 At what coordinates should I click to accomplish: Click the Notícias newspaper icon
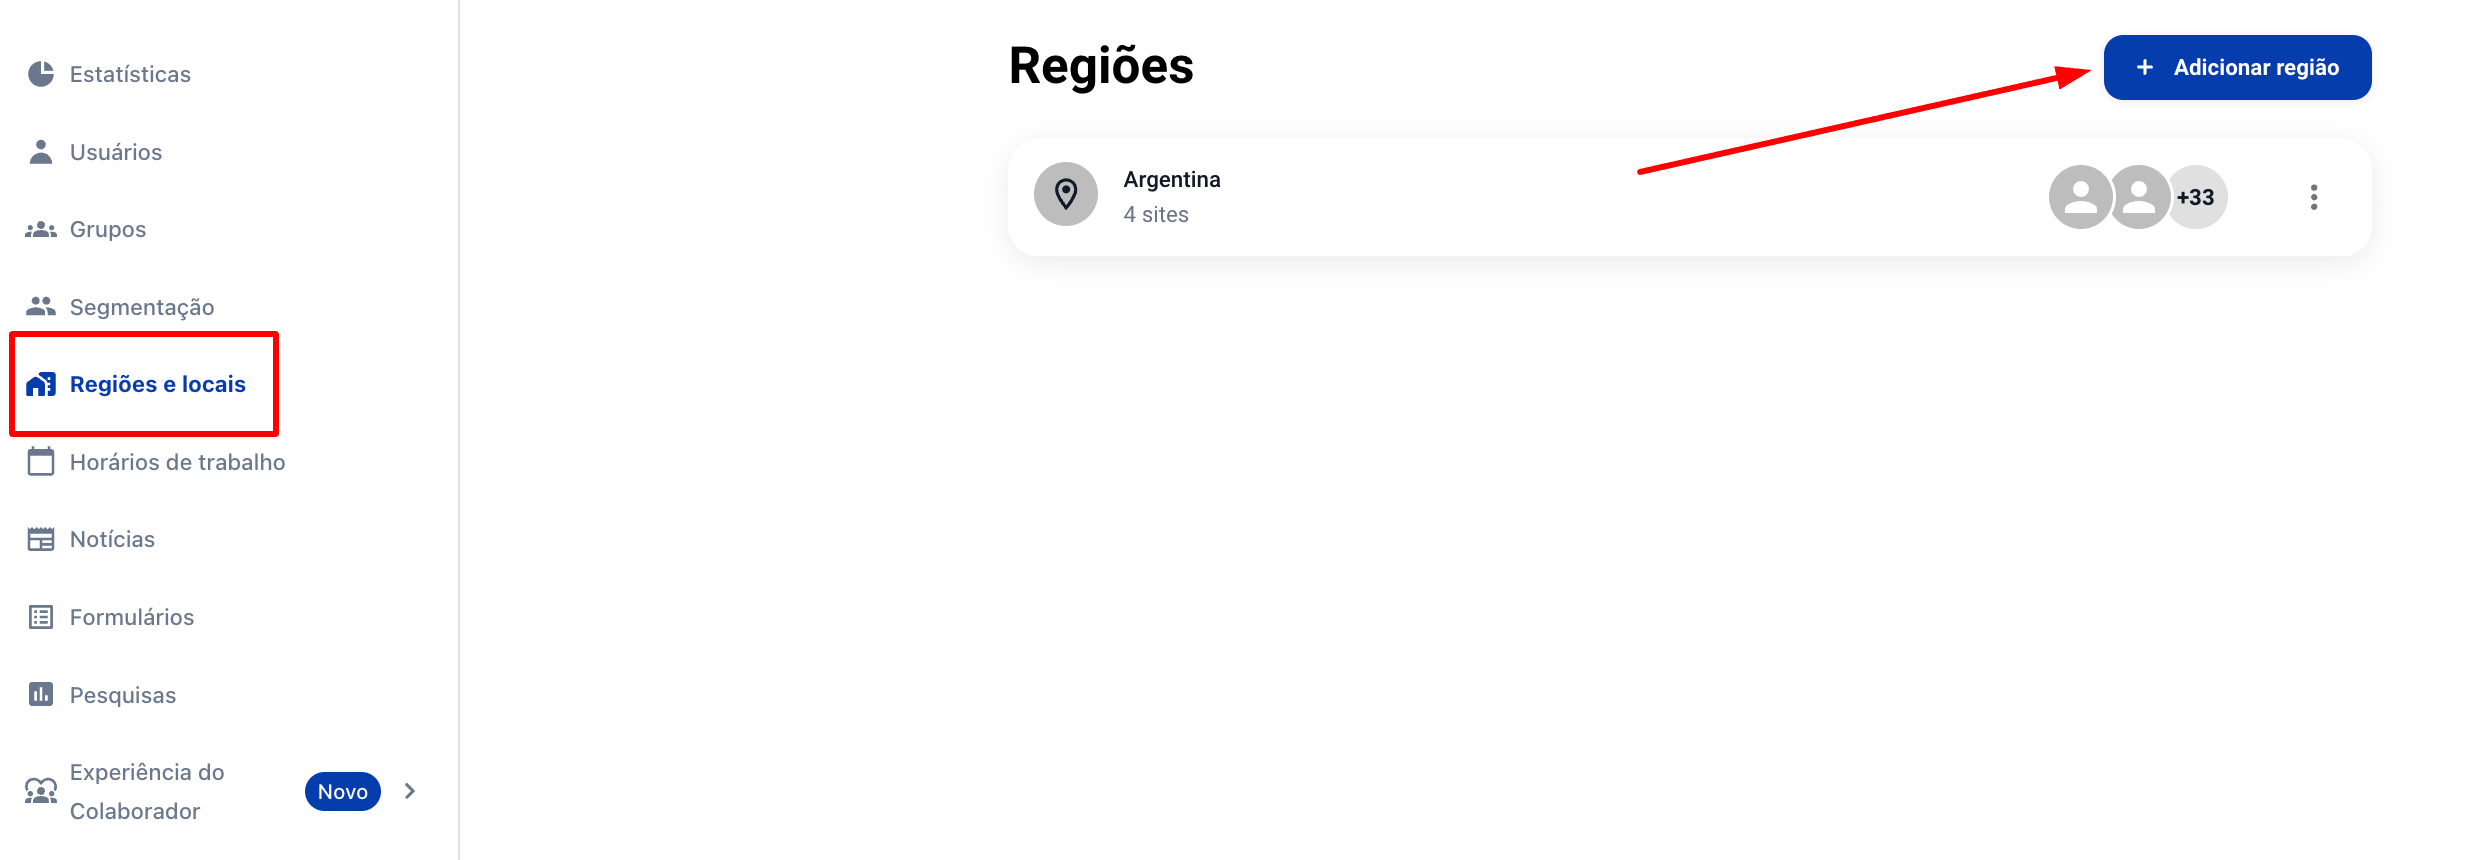click(x=41, y=539)
